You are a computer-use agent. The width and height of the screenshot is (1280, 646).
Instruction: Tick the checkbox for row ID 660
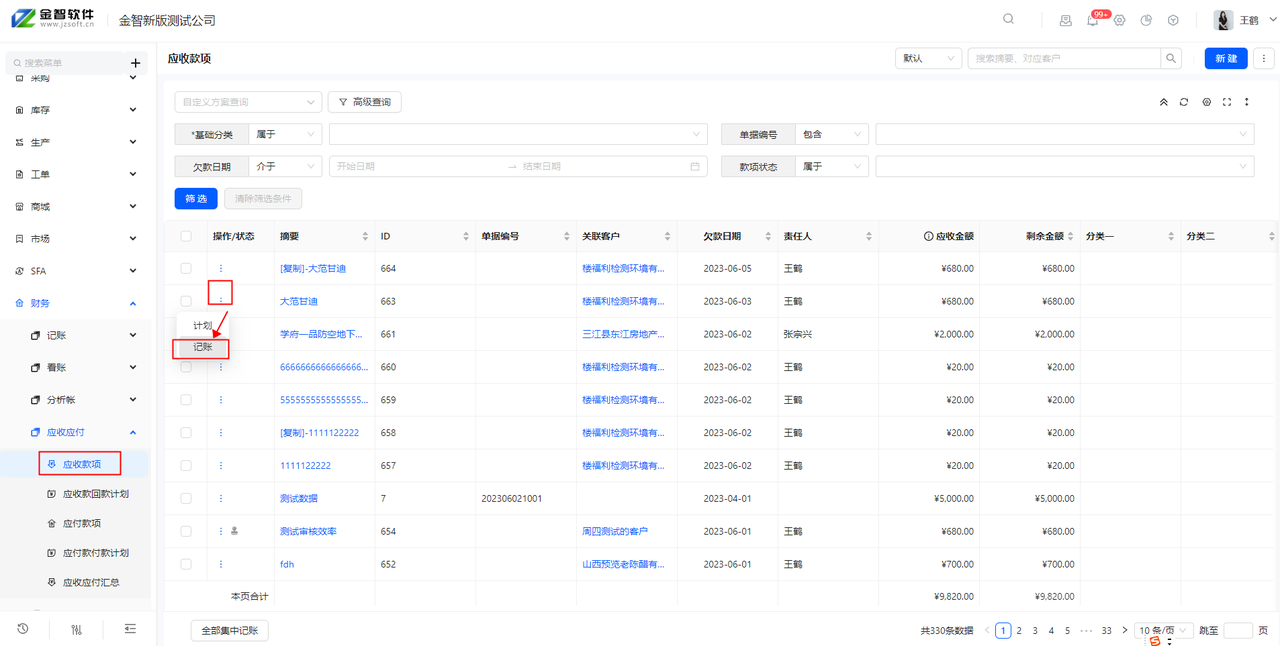186,367
